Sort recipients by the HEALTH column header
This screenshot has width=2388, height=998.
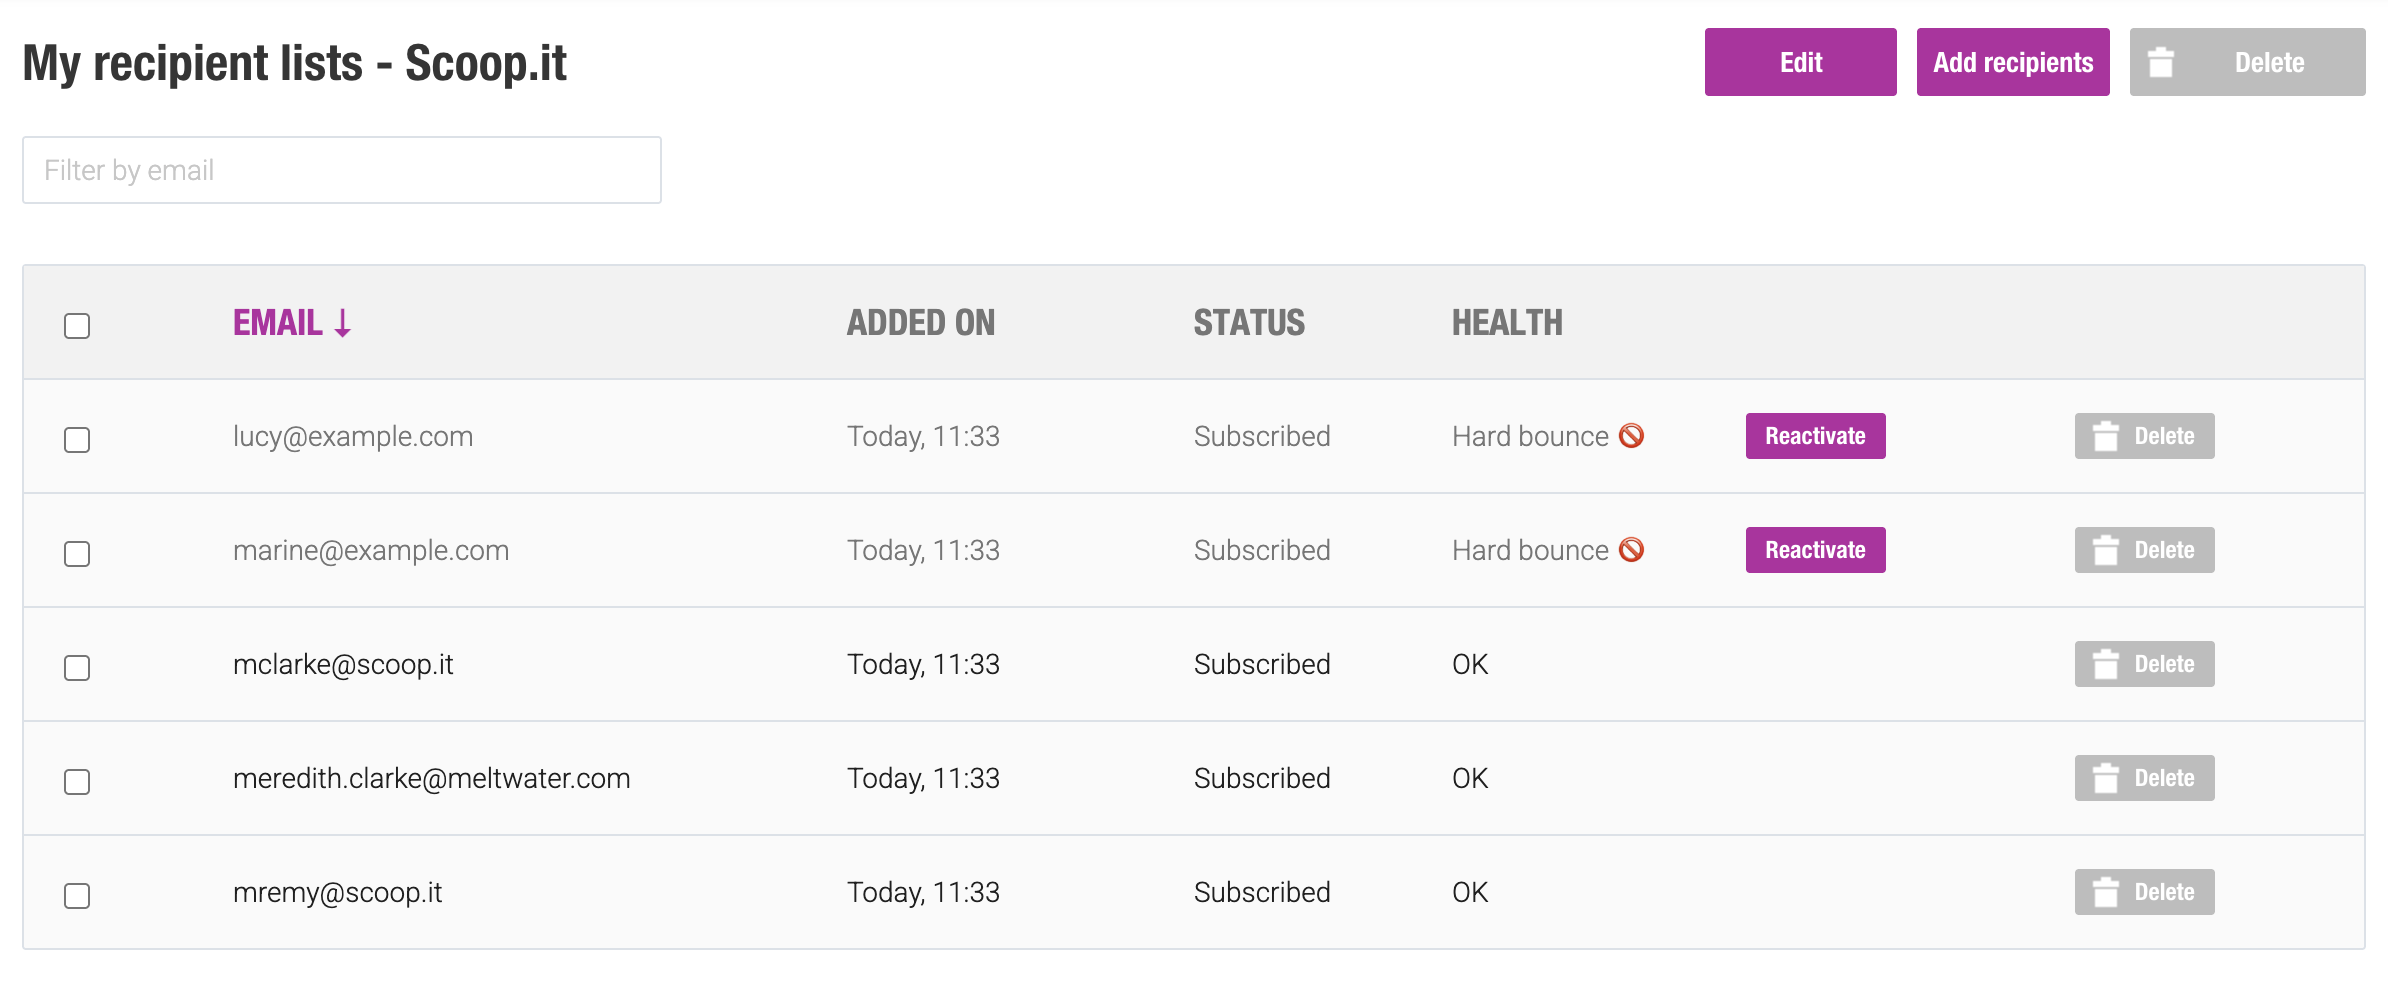tap(1507, 323)
